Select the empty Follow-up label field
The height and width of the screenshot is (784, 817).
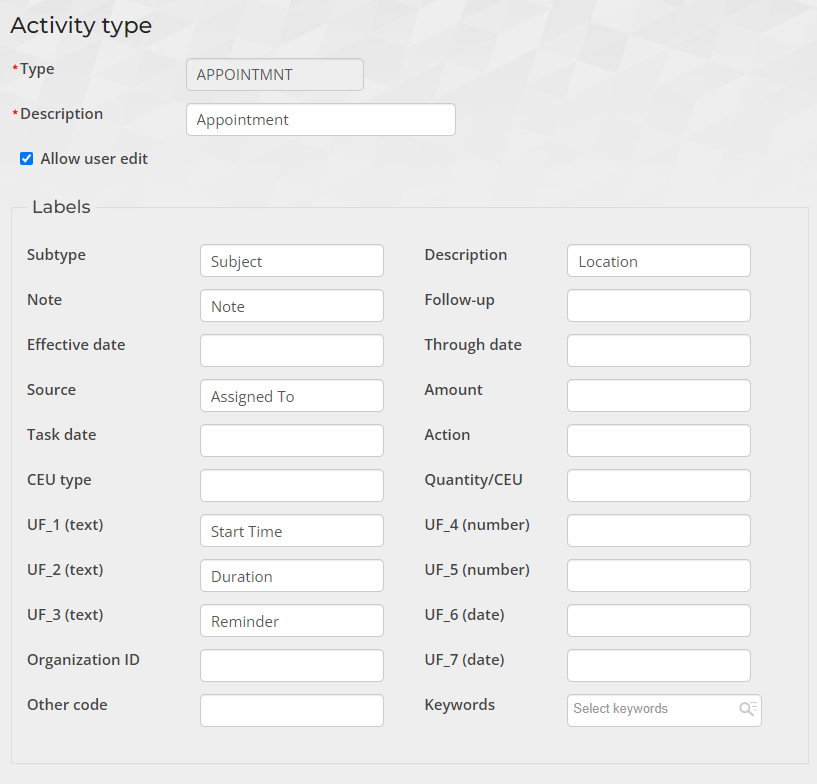point(658,305)
